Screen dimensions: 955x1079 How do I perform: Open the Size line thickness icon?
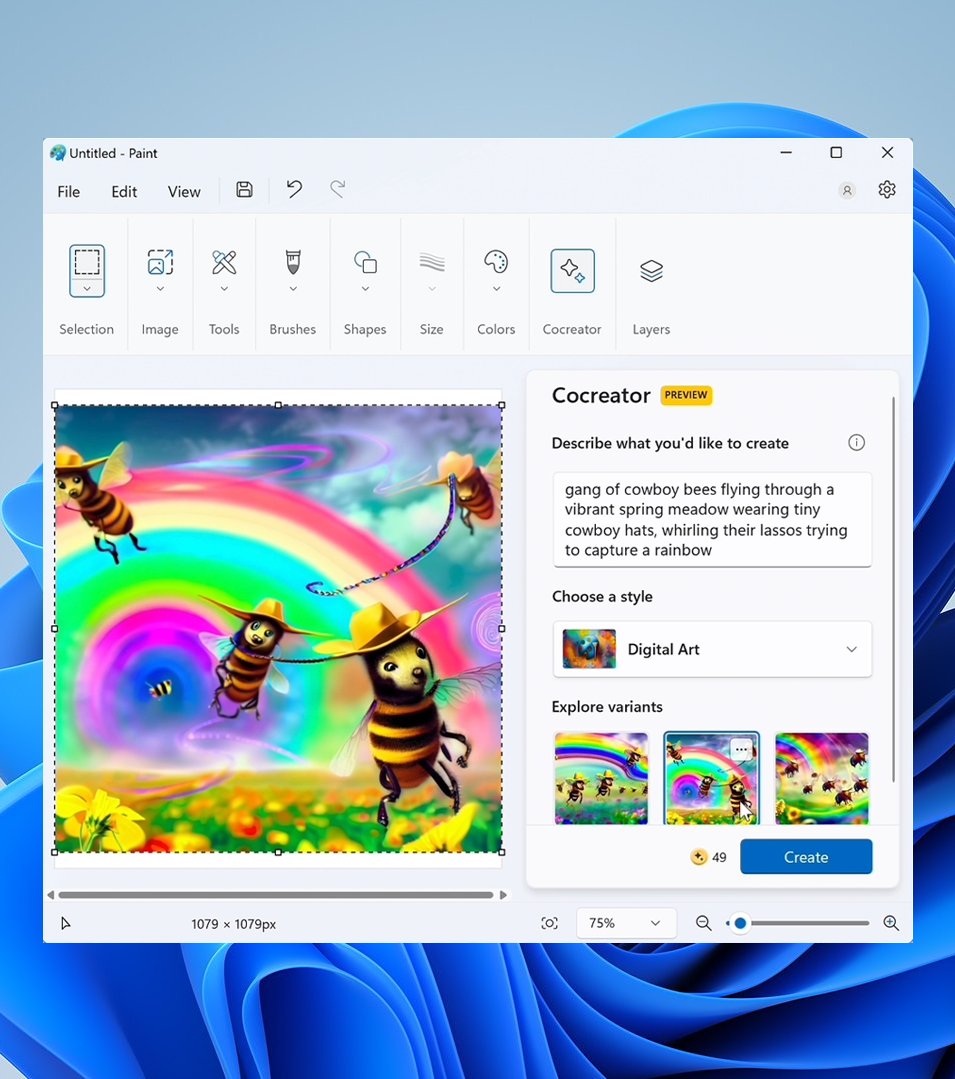click(432, 262)
